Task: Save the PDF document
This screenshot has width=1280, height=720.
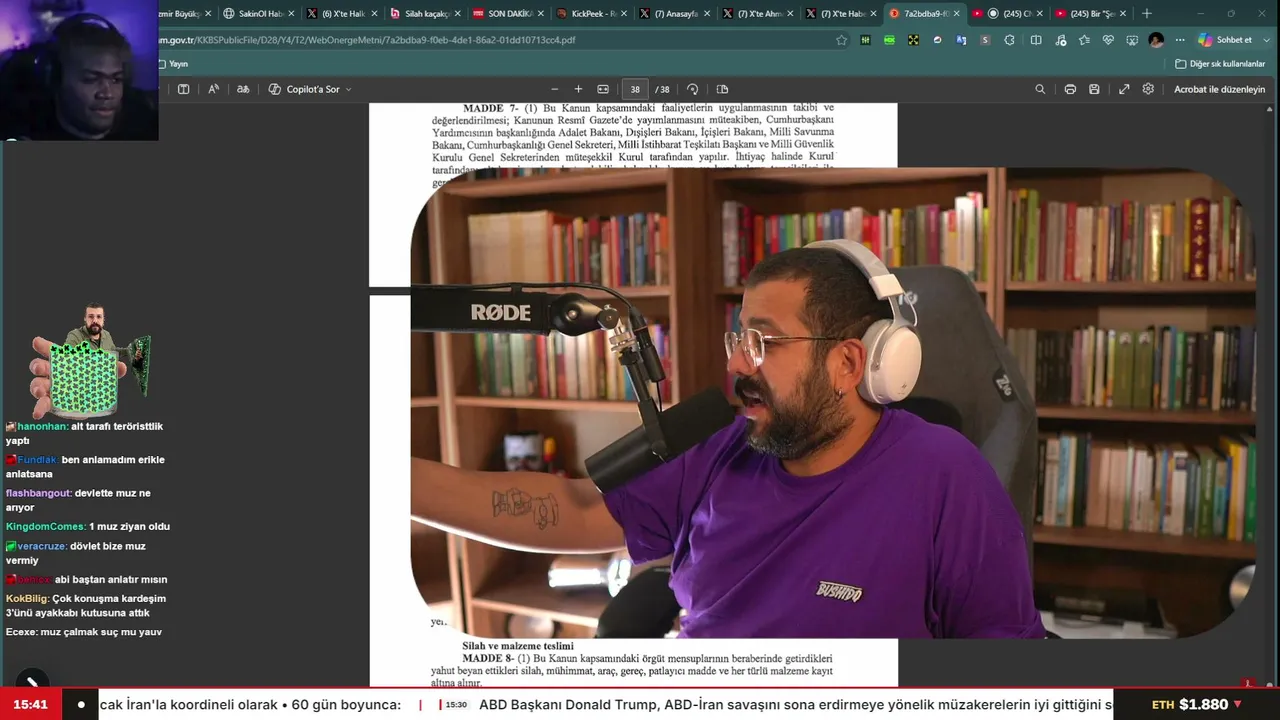Action: coord(1094,89)
